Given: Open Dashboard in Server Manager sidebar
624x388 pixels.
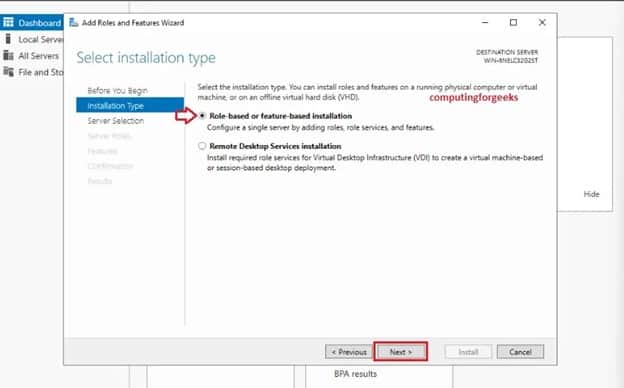Looking at the screenshot, I should click(x=32, y=23).
